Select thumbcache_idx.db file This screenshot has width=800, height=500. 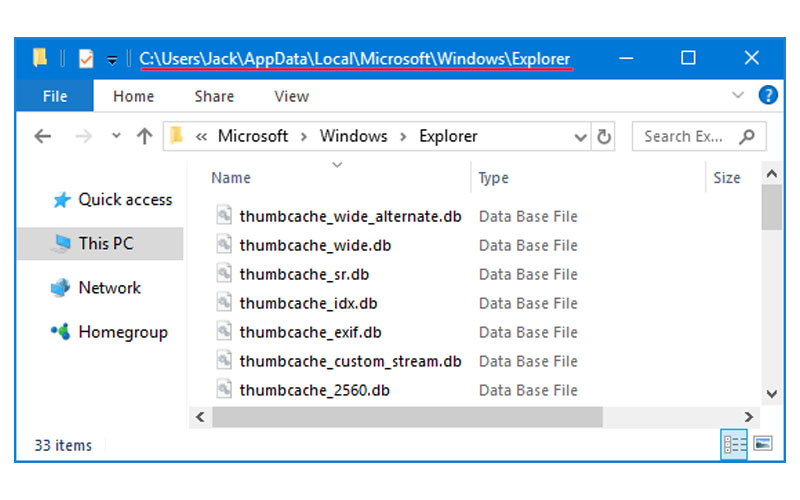click(308, 304)
